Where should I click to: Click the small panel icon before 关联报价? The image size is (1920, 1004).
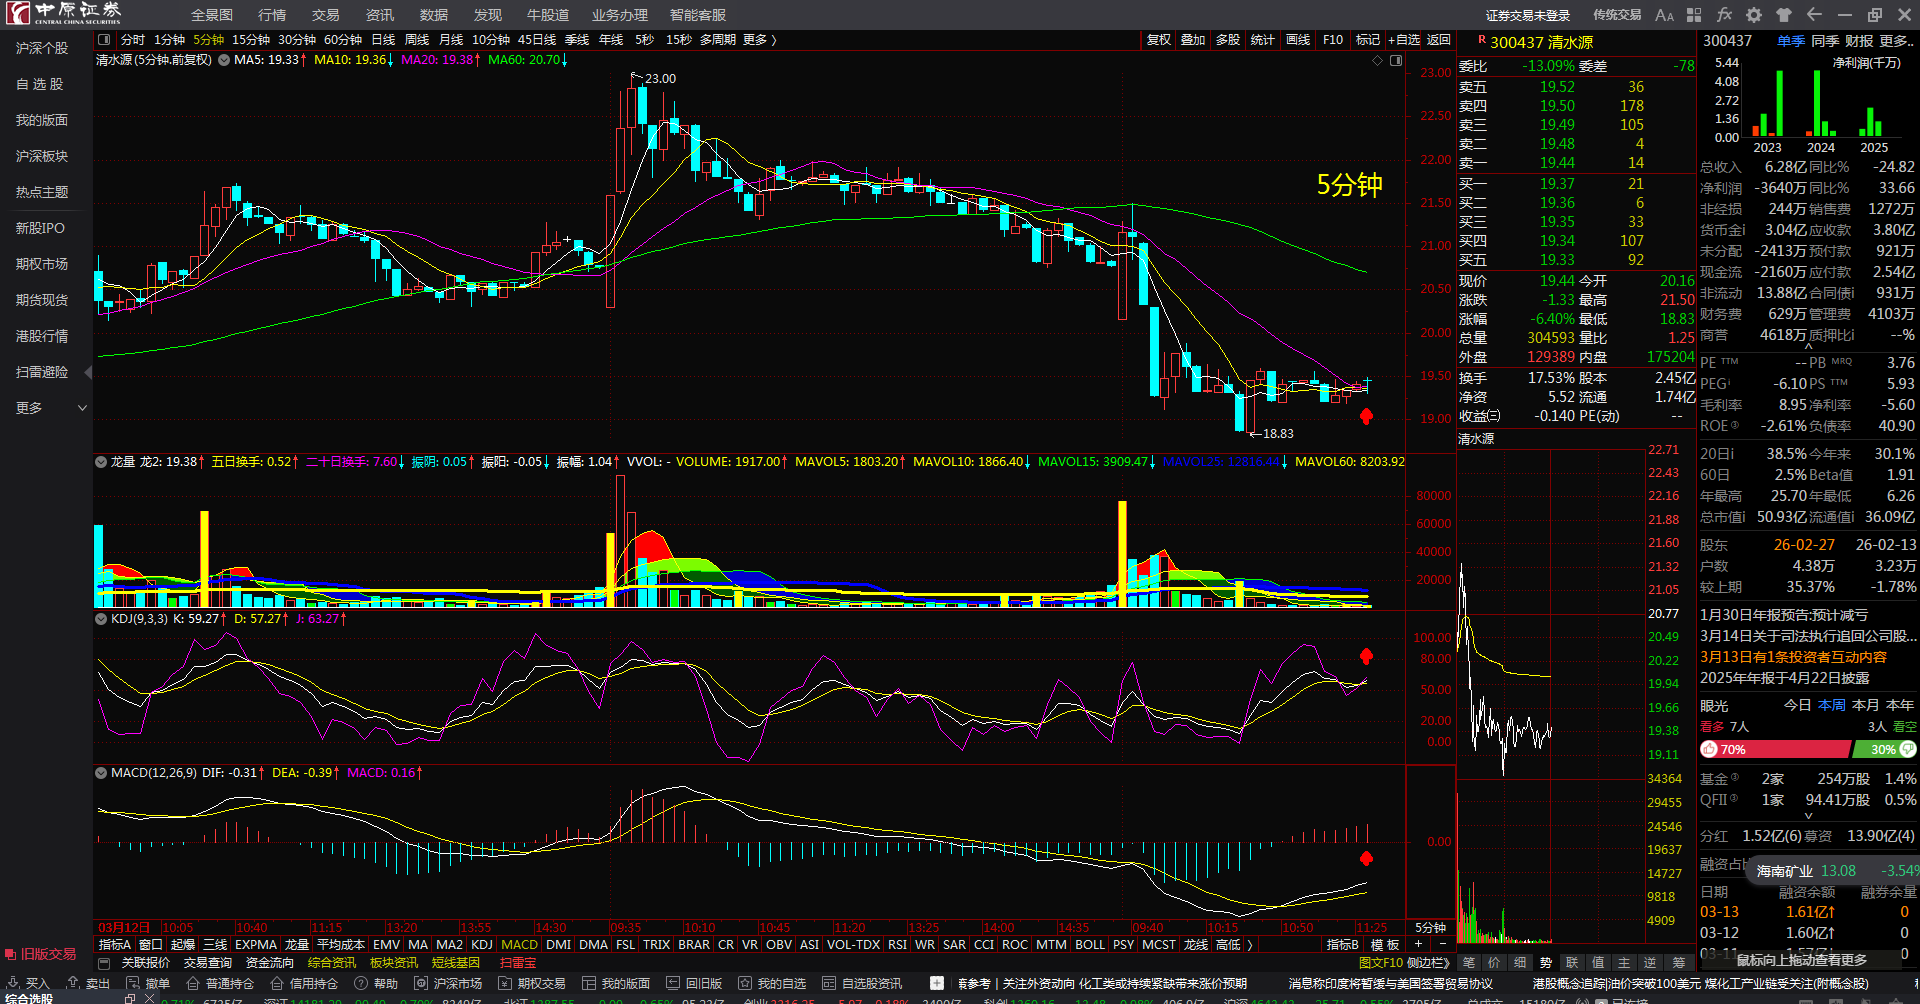104,963
